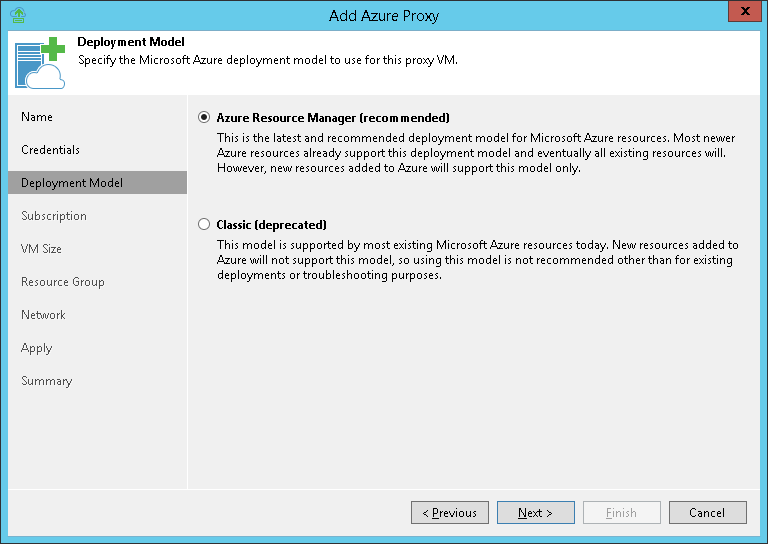
Task: Select Azure Resource Manager radio button
Action: [x=205, y=117]
